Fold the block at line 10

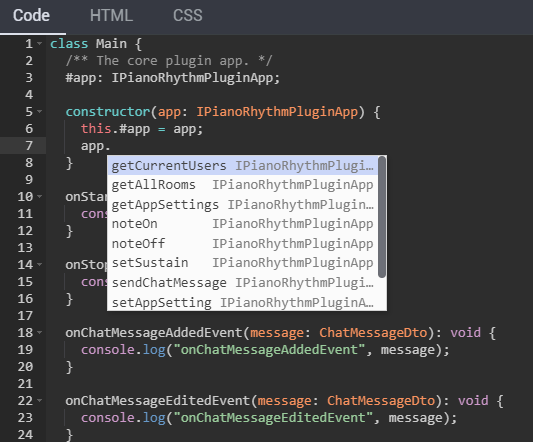click(x=40, y=197)
